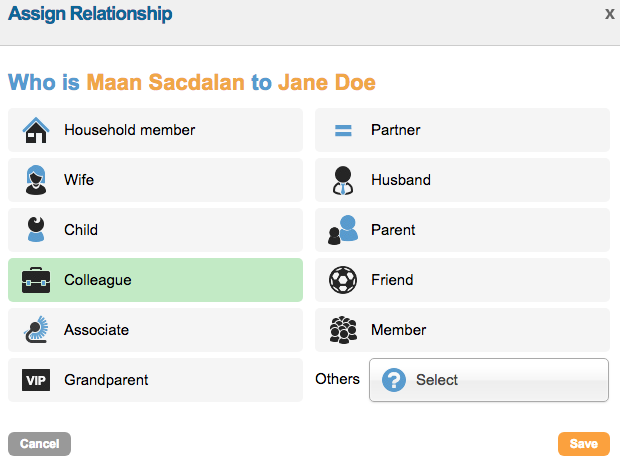Open the Others Select dropdown
620x466 pixels.
(489, 380)
